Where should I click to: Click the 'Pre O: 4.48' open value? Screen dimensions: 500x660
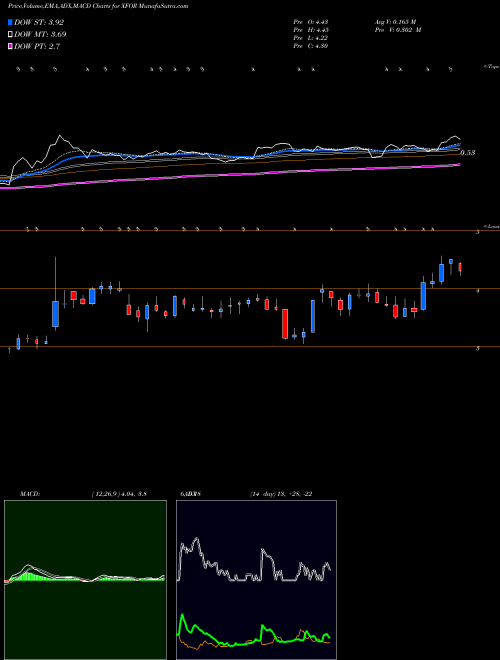click(x=311, y=21)
